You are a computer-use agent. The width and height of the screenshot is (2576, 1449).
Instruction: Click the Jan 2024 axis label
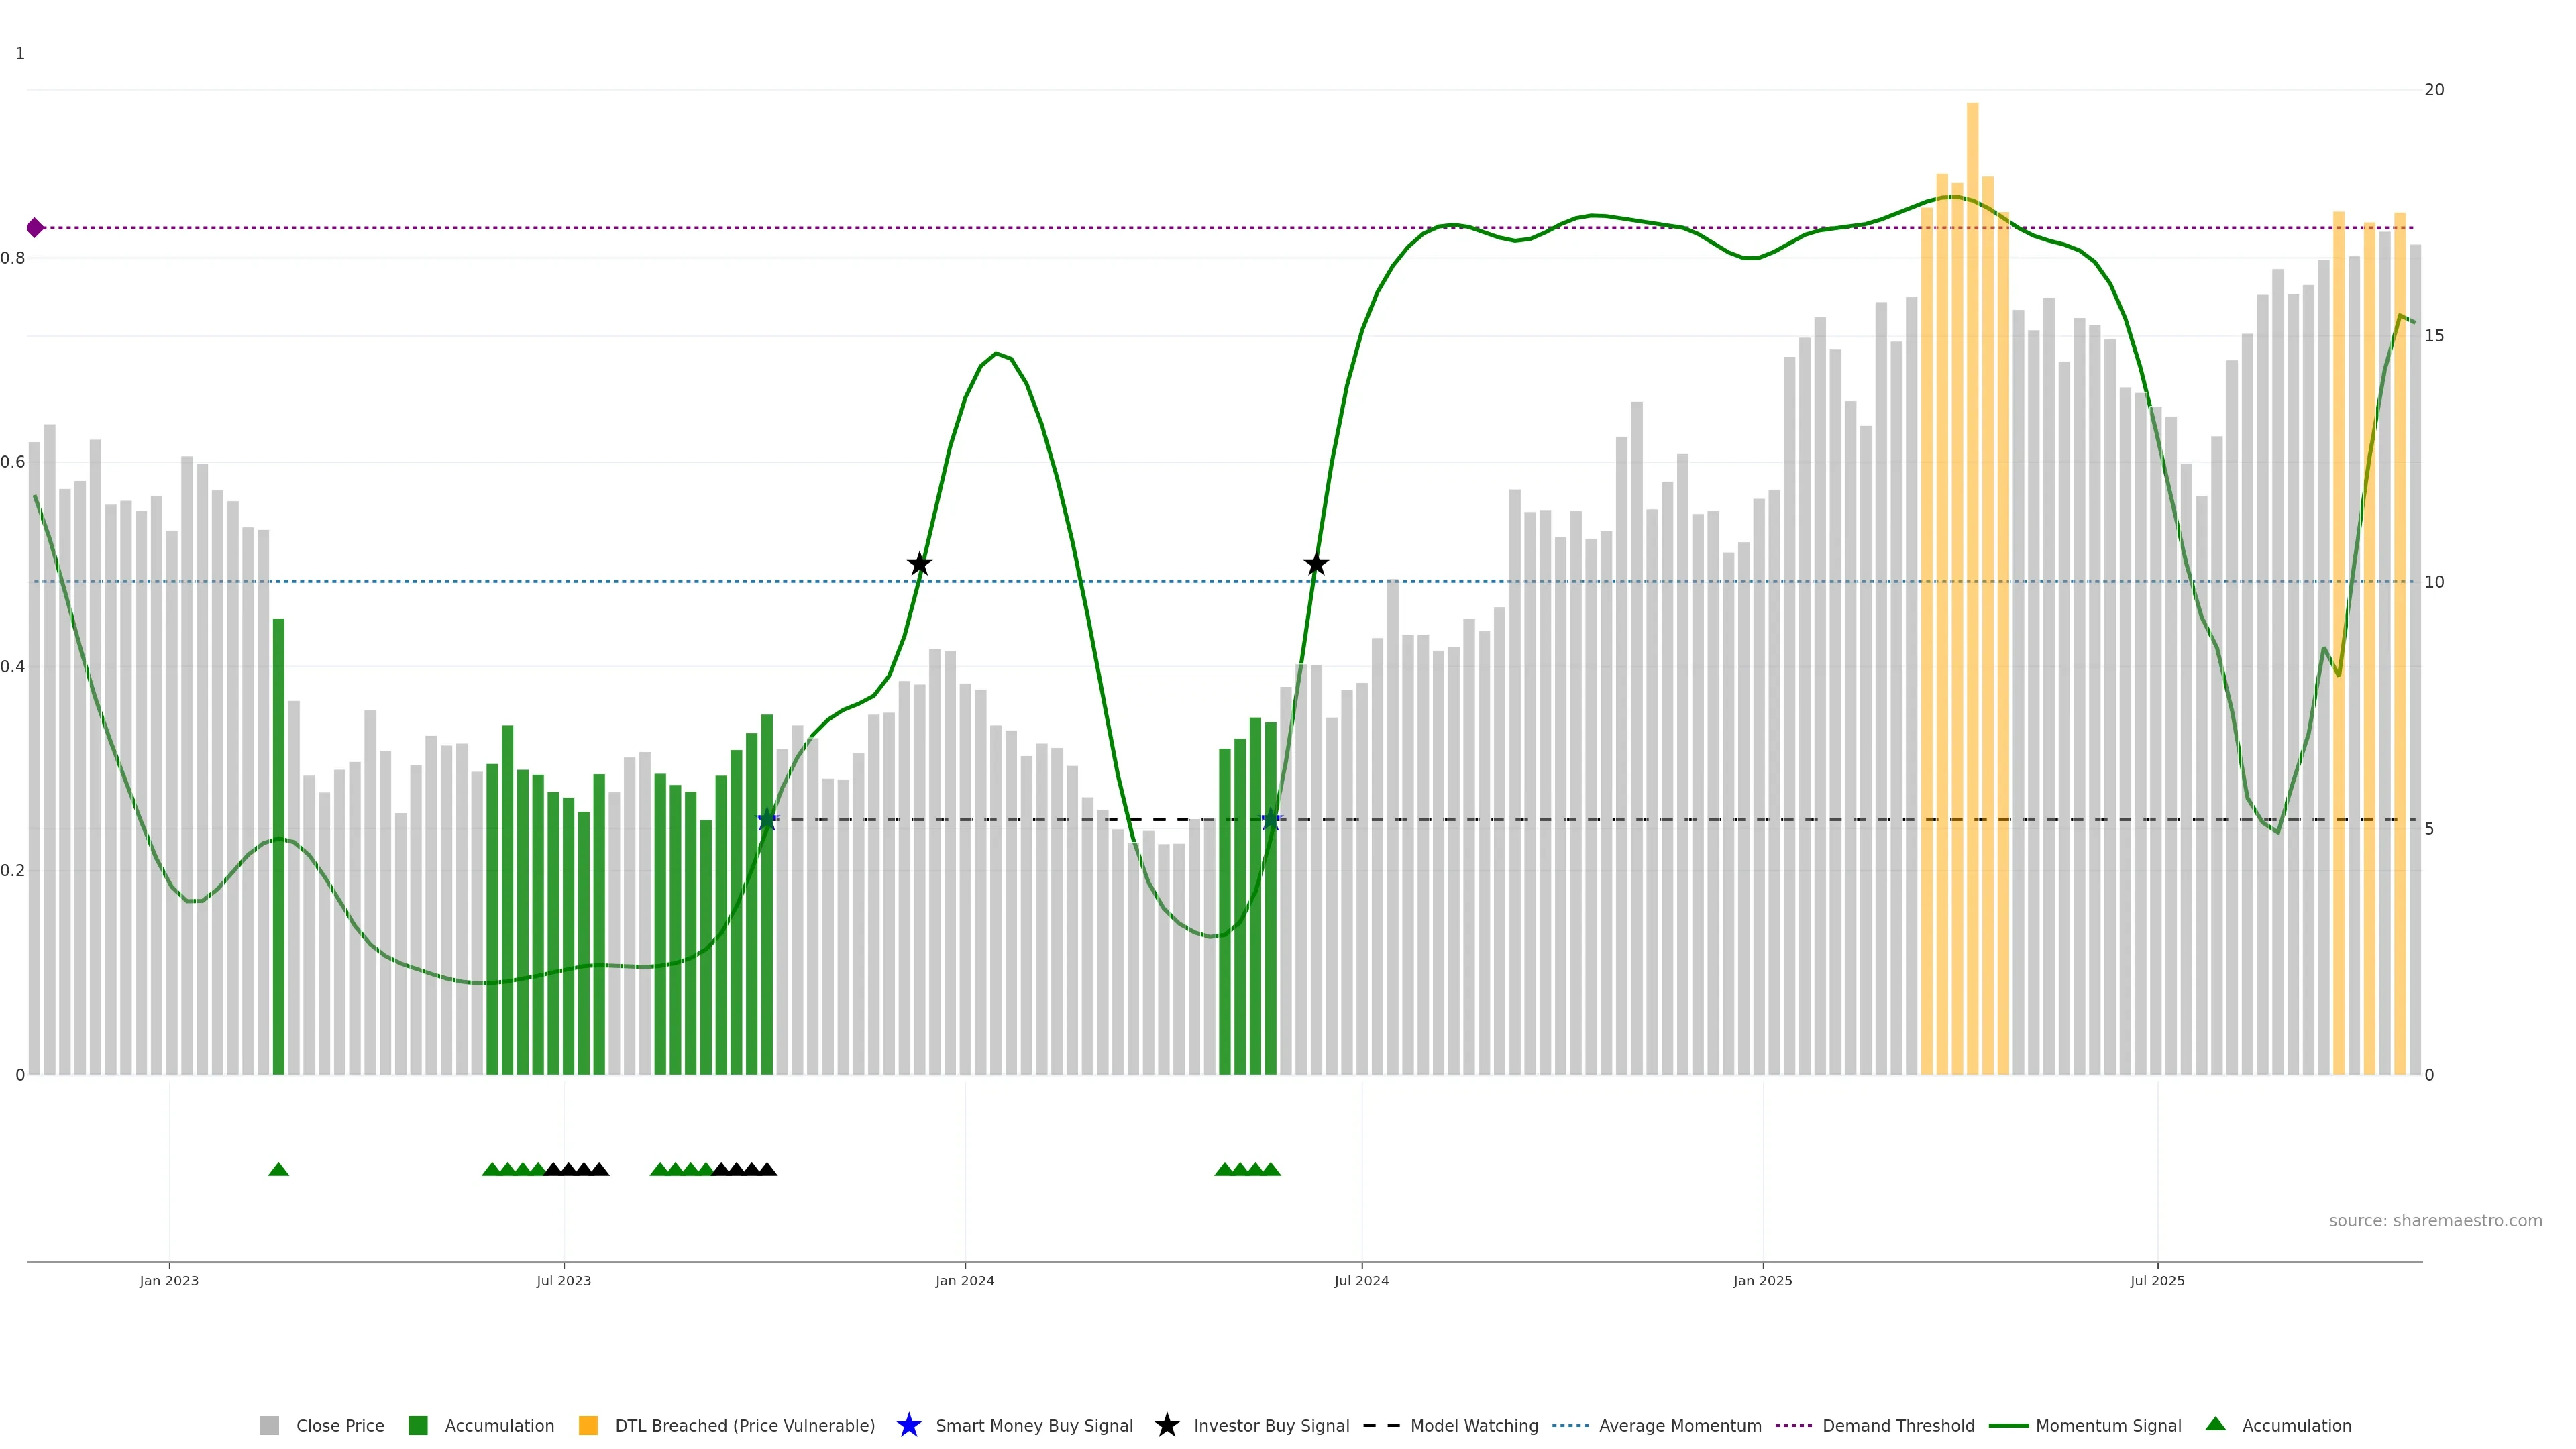click(964, 1280)
